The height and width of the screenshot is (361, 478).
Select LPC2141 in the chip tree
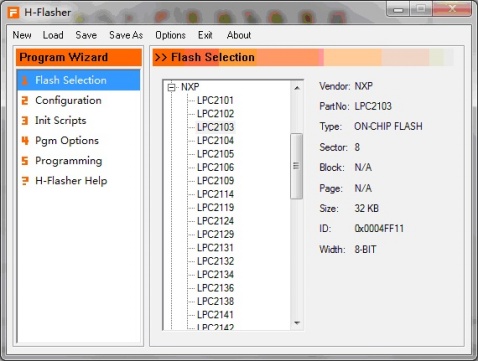(215, 314)
